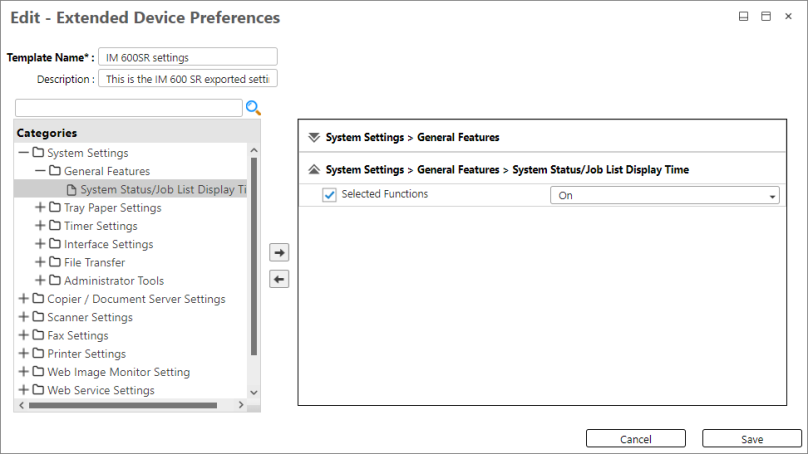Click the System Settings folder icon

pos(38,153)
